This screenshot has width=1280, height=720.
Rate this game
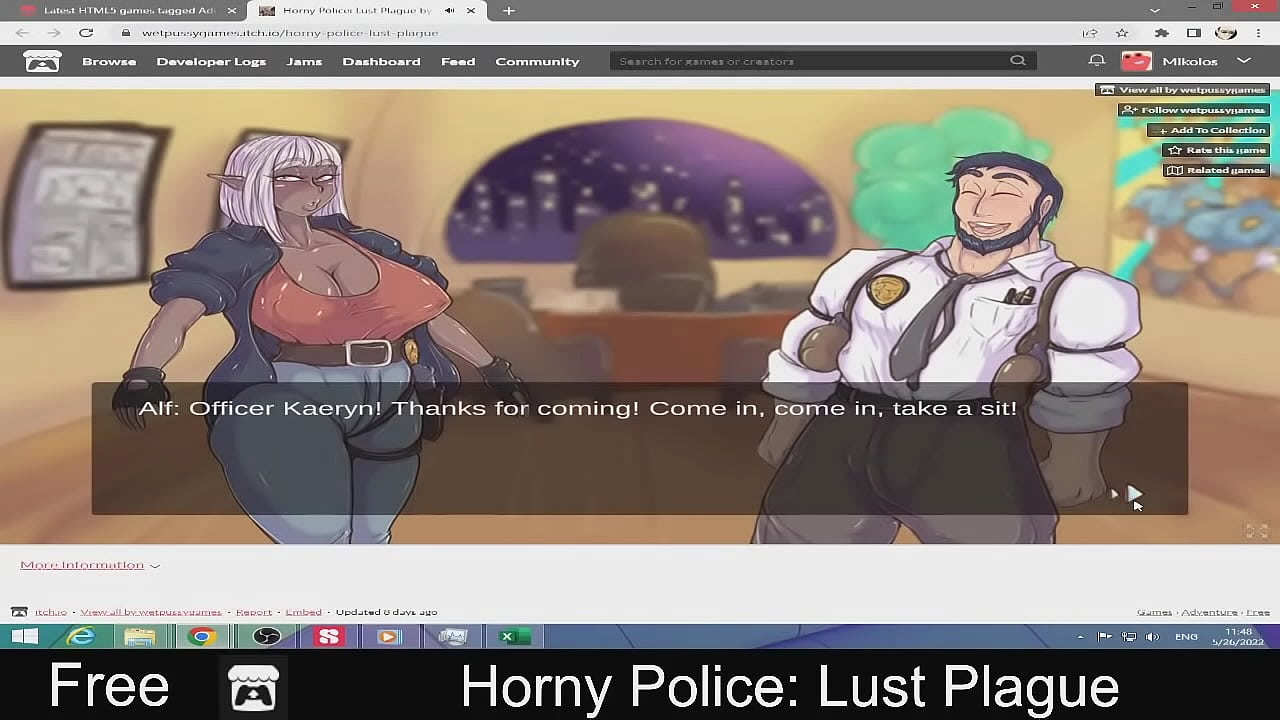coord(1216,150)
